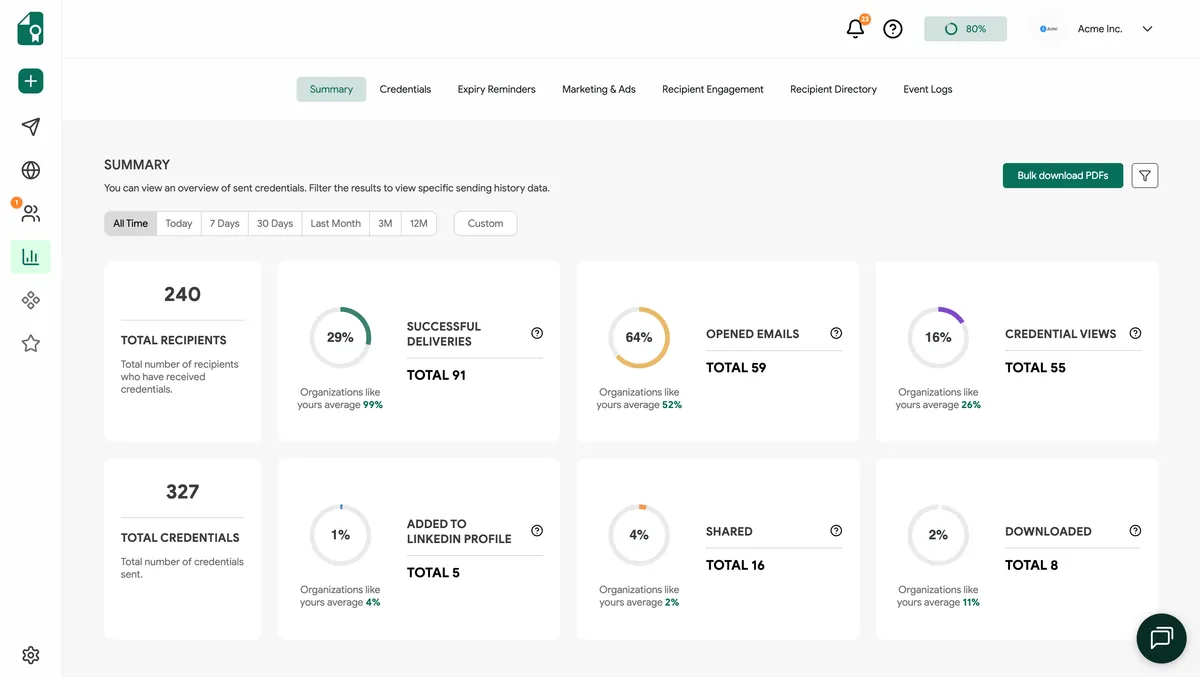Switch to the Credentials tab
The height and width of the screenshot is (677, 1200).
coord(405,89)
